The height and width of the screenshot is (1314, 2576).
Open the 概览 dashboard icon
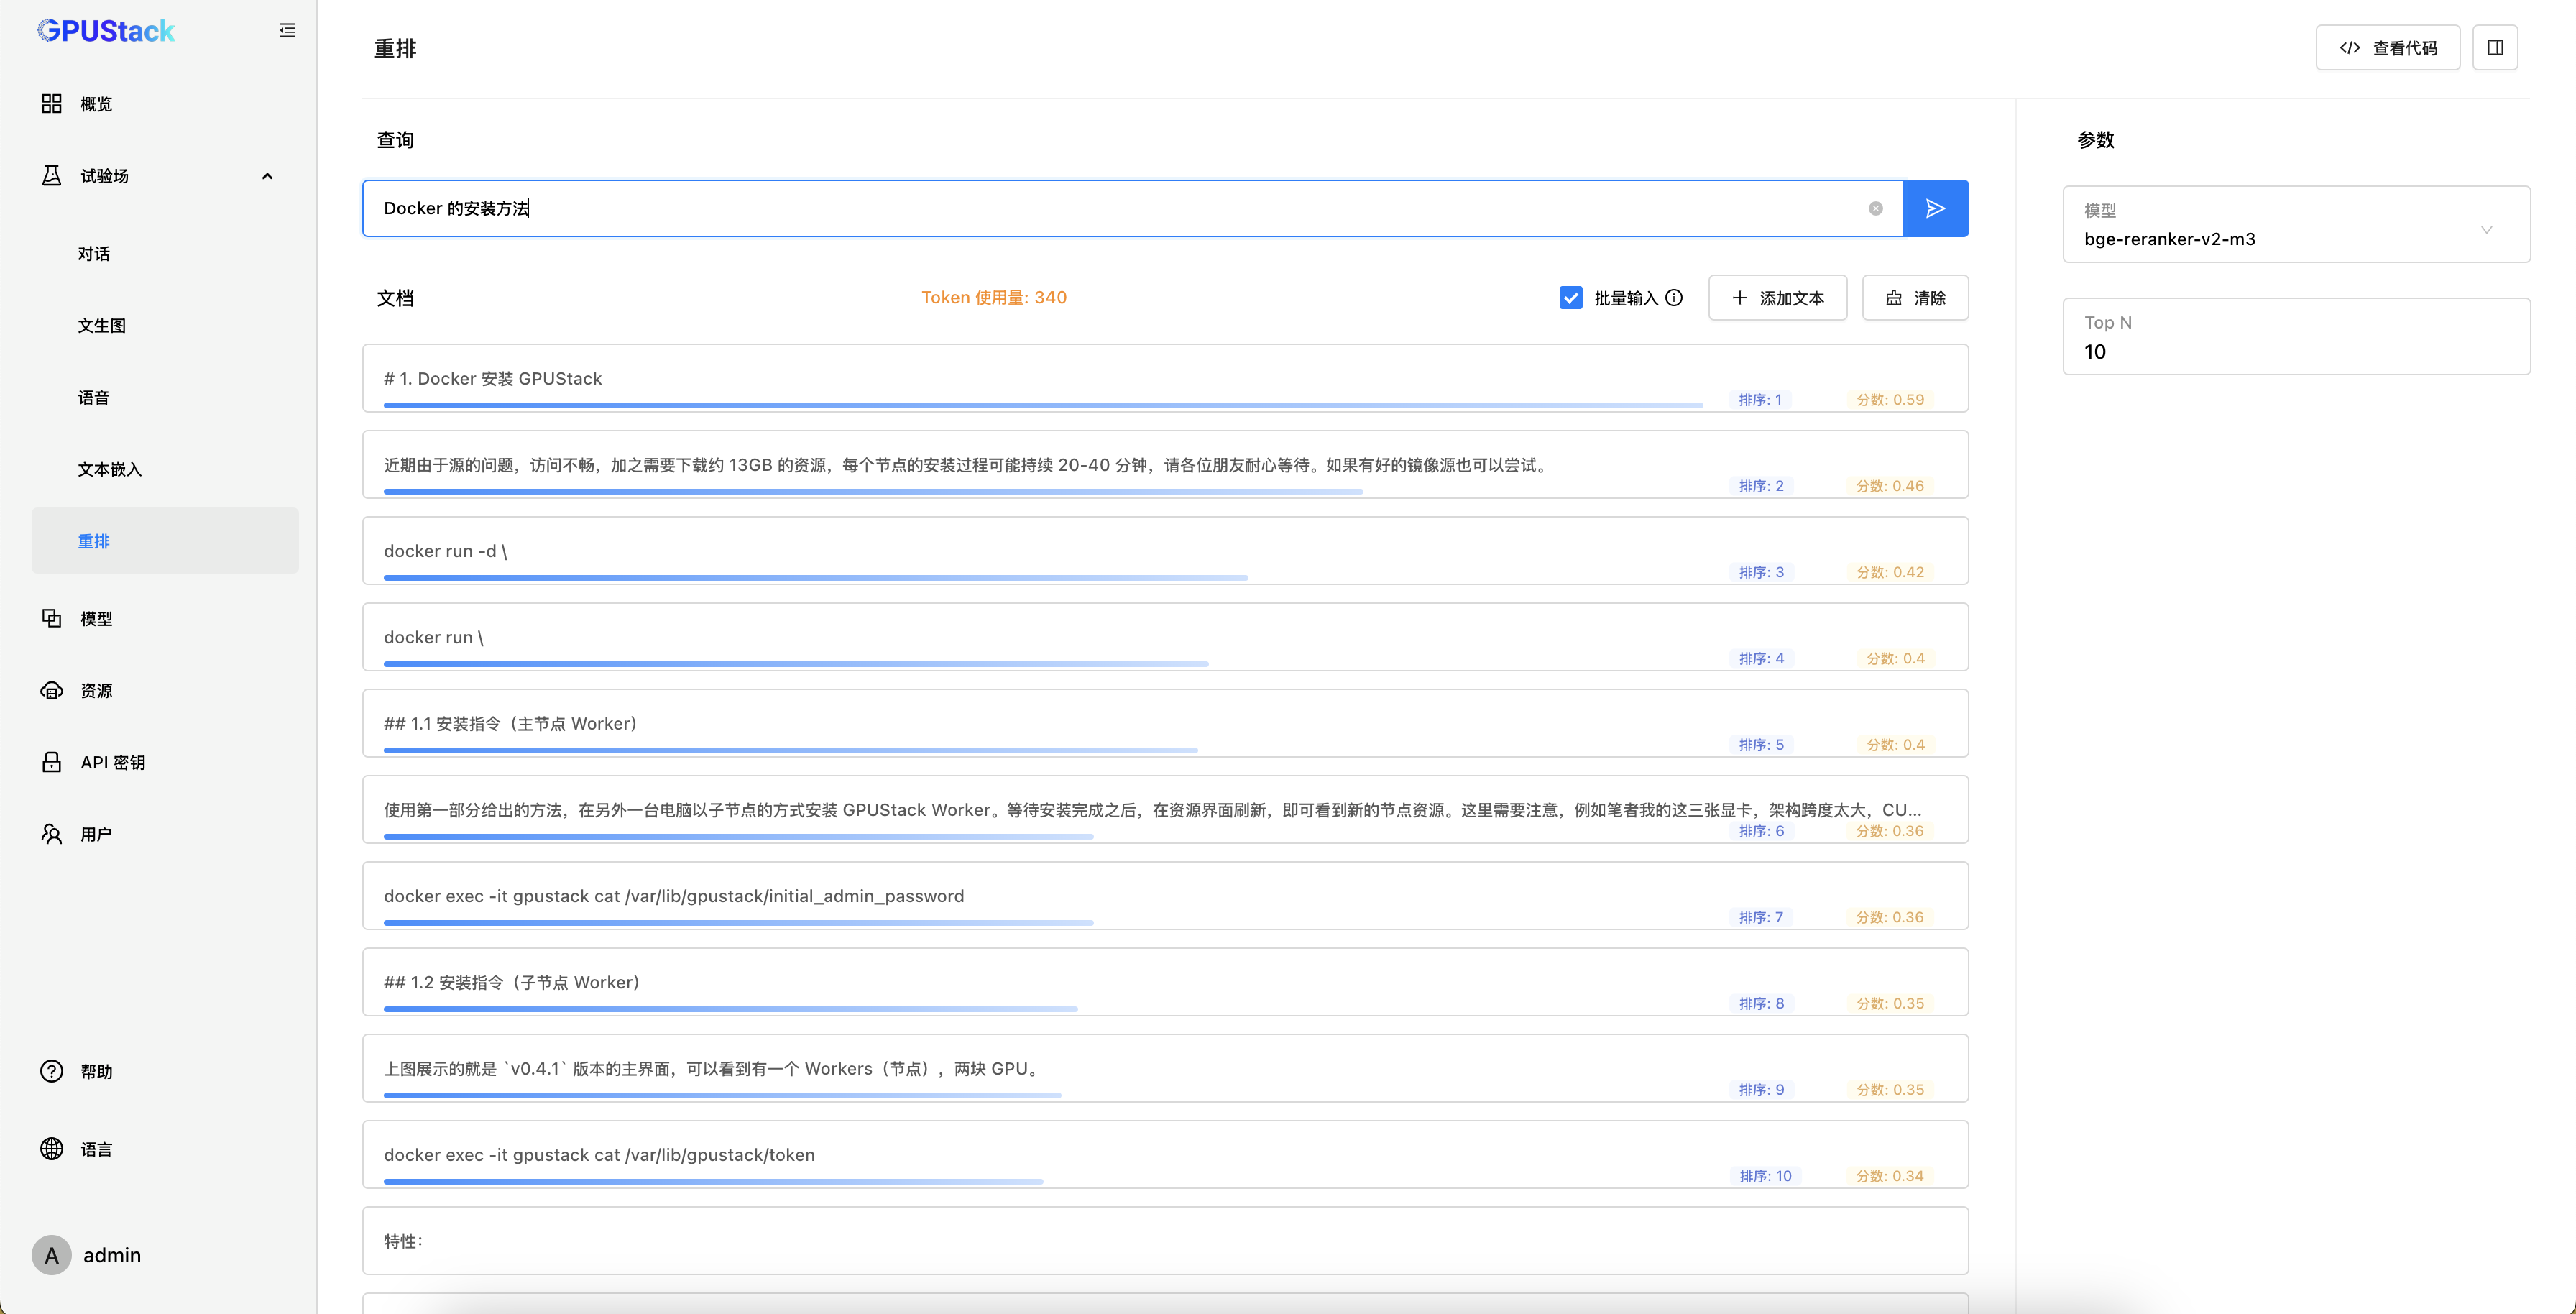52,104
